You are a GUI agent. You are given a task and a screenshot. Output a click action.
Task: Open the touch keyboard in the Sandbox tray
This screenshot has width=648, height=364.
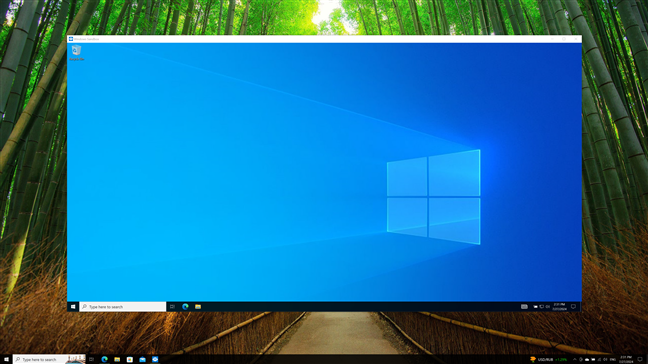(x=524, y=307)
